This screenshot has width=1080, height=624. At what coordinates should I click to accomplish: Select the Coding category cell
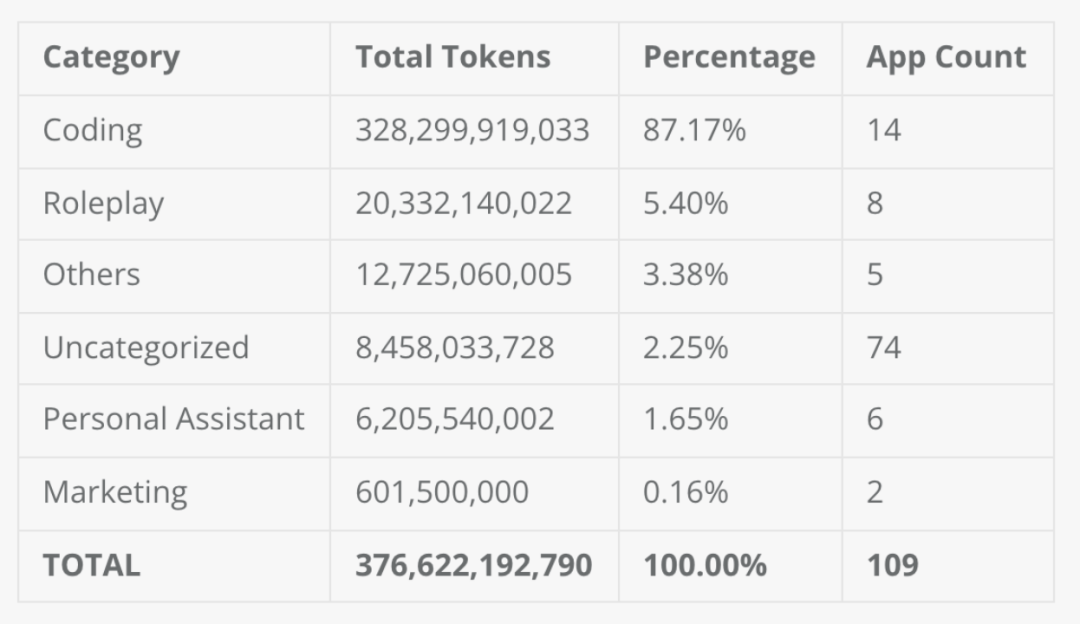tap(92, 131)
